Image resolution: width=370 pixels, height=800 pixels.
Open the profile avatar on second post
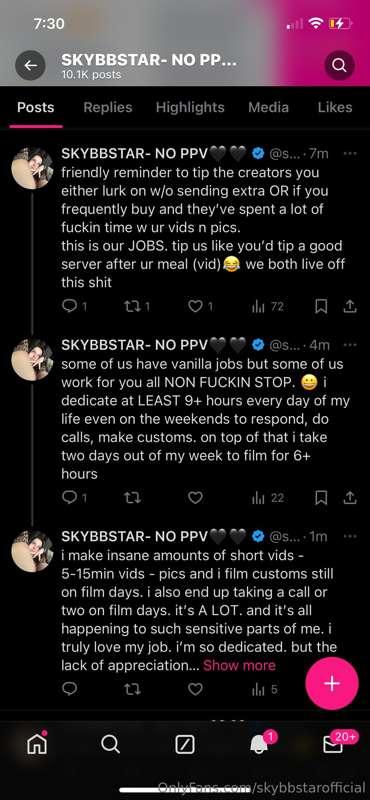(x=32, y=360)
